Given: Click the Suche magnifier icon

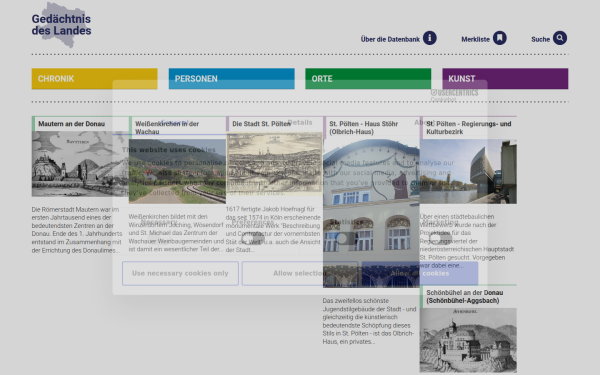Looking at the screenshot, I should [560, 38].
